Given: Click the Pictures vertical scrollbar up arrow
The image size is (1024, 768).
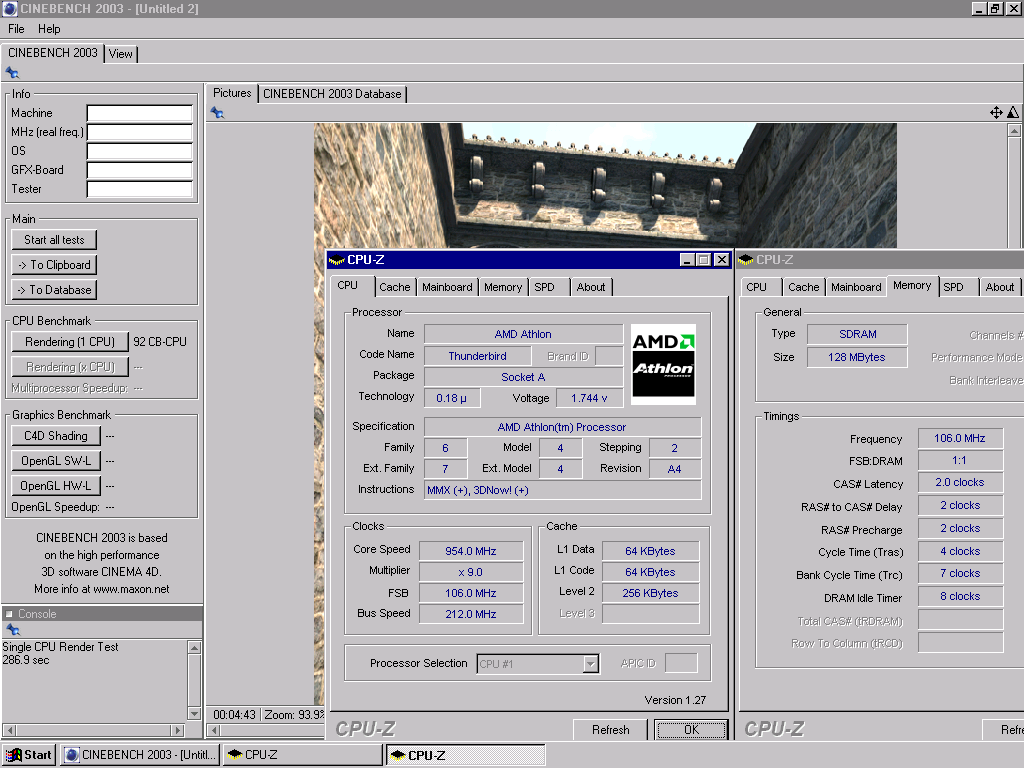Looking at the screenshot, I should click(1014, 131).
